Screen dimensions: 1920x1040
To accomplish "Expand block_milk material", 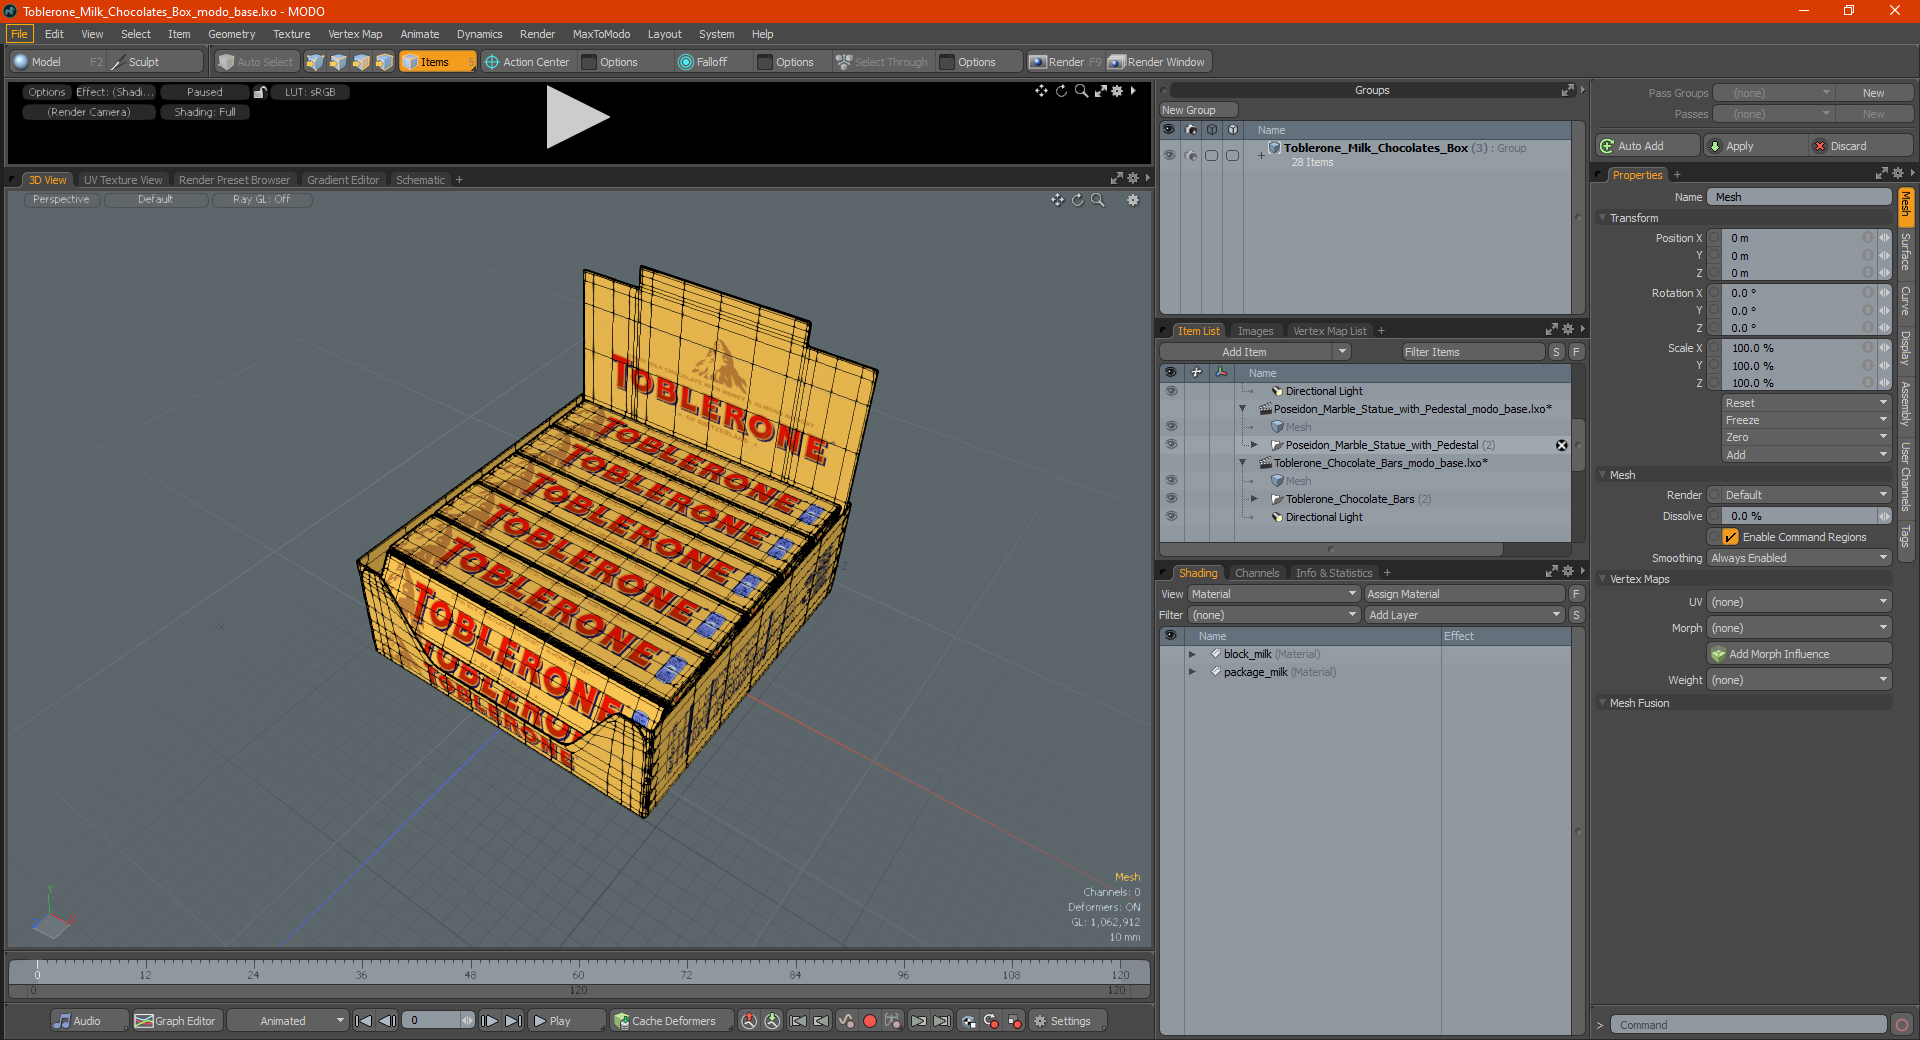I will point(1192,654).
